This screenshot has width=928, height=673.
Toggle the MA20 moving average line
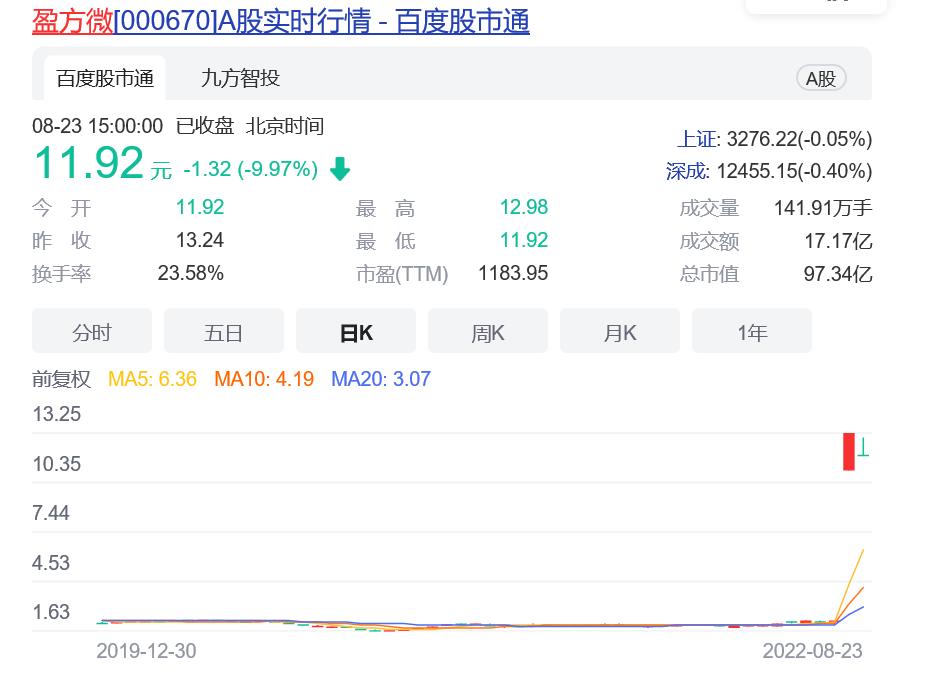(381, 379)
